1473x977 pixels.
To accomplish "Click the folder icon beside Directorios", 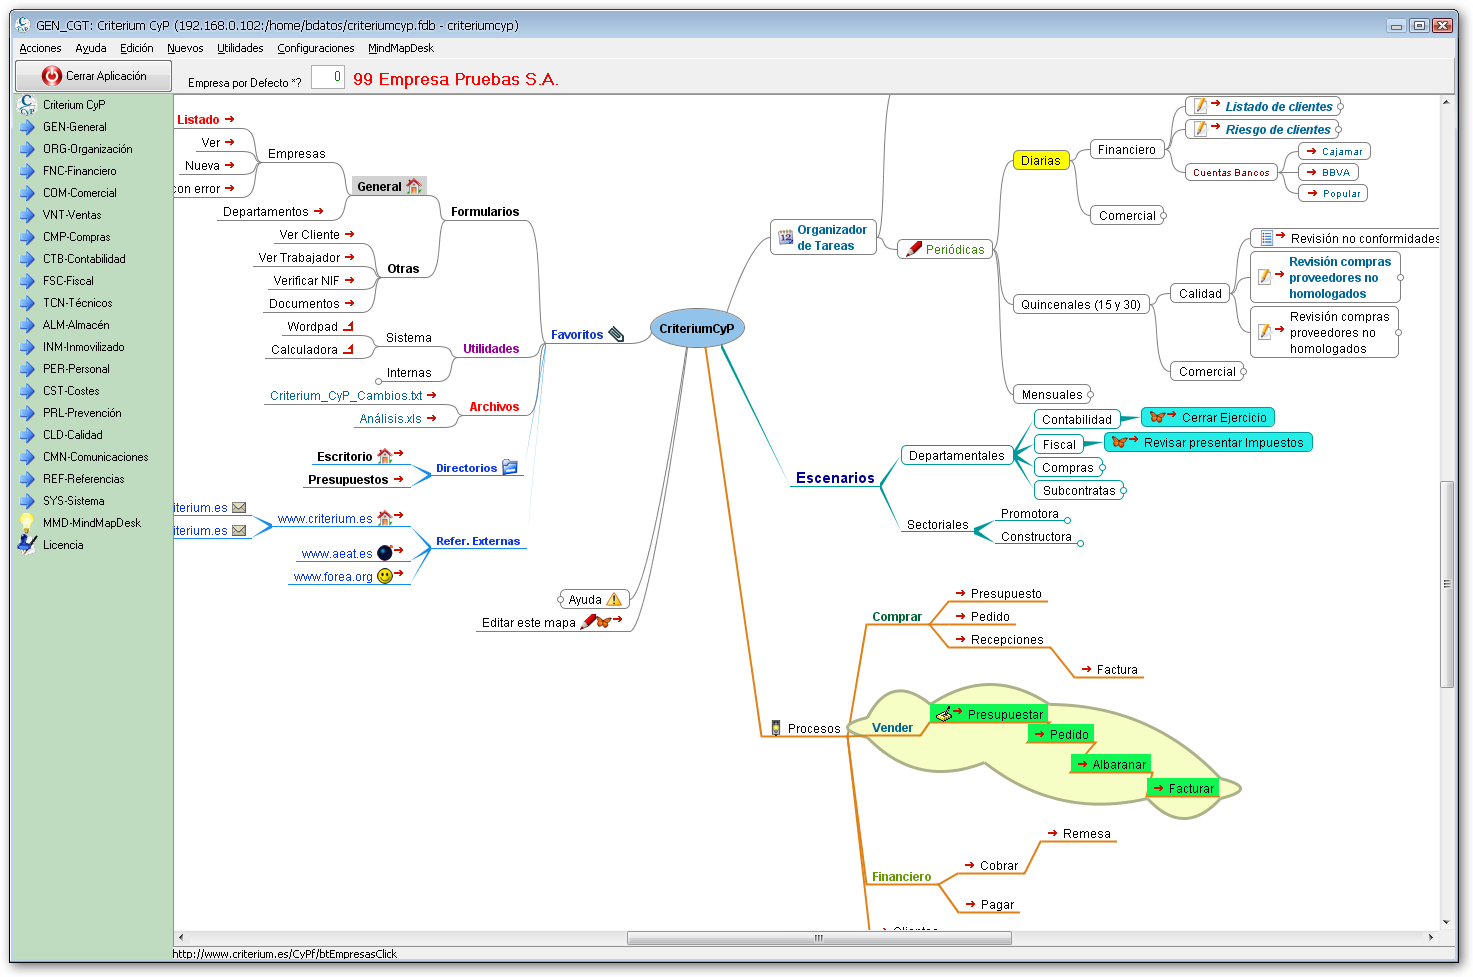I will pos(510,468).
